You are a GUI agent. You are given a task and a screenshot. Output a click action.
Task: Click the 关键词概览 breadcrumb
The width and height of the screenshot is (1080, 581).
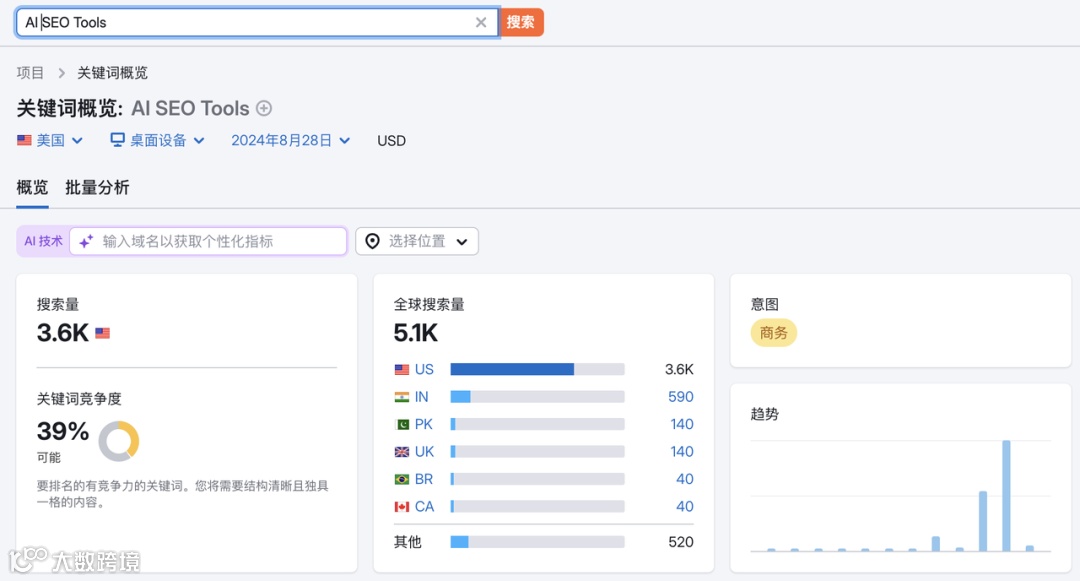[x=112, y=73]
